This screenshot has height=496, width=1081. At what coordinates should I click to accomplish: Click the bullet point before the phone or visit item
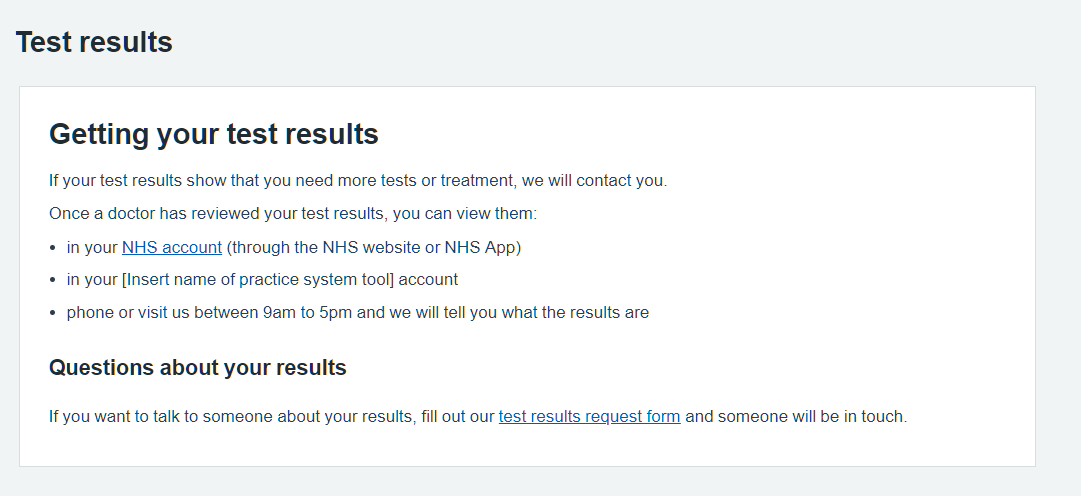(x=53, y=313)
